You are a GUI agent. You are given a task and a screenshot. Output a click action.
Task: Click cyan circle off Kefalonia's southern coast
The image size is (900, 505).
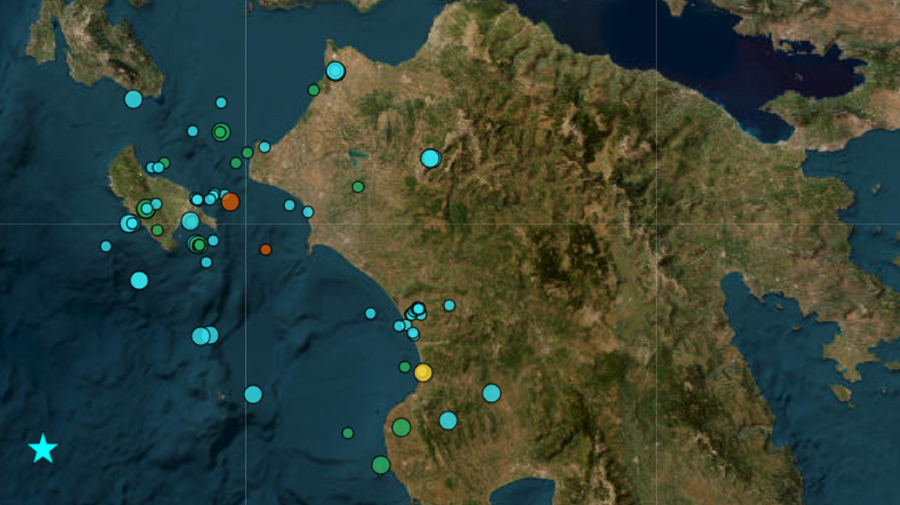(x=133, y=99)
